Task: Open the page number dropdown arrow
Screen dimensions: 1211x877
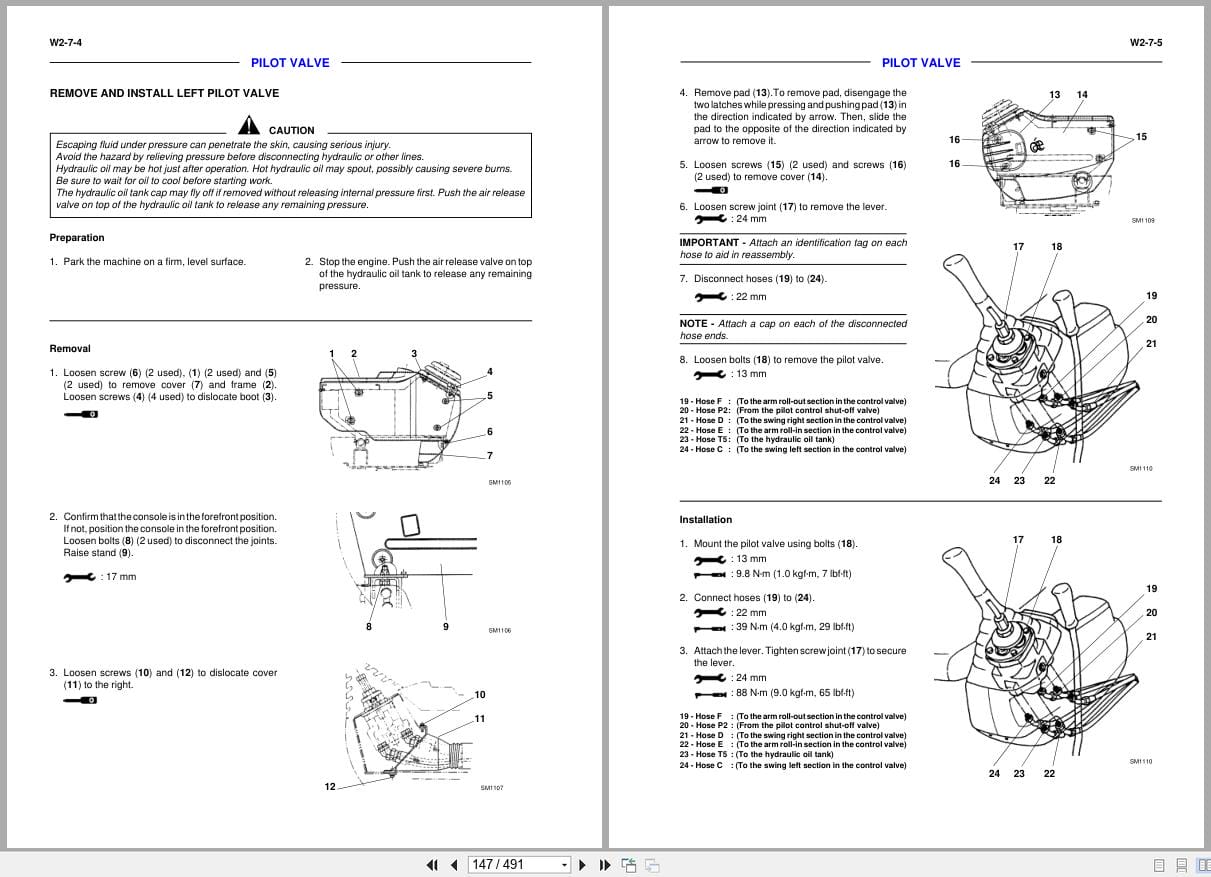Action: (565, 865)
